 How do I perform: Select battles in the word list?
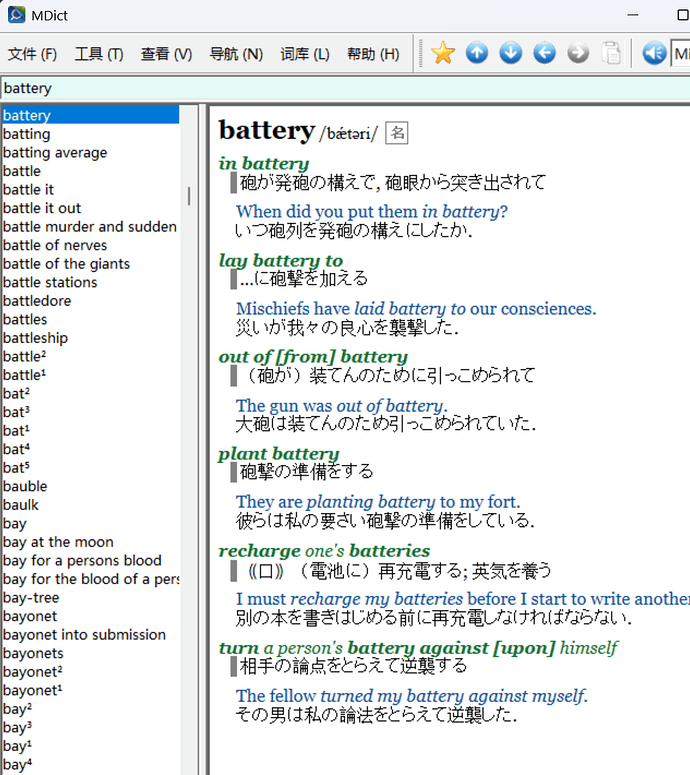[x=25, y=319]
